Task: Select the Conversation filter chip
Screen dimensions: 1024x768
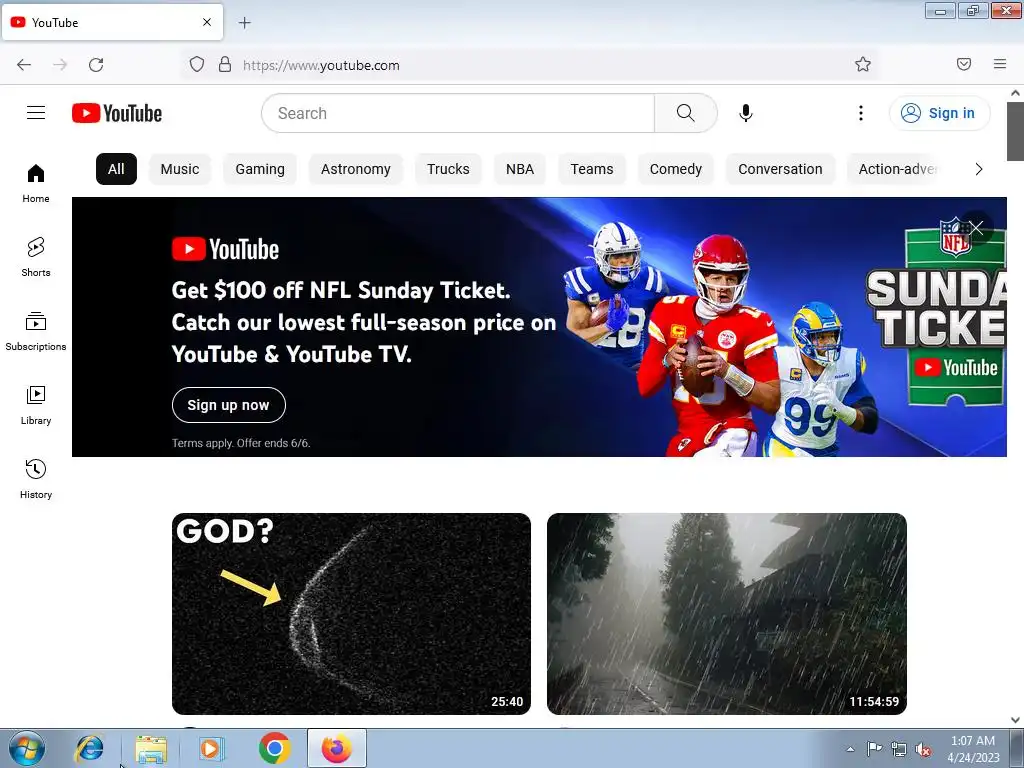Action: click(x=780, y=169)
